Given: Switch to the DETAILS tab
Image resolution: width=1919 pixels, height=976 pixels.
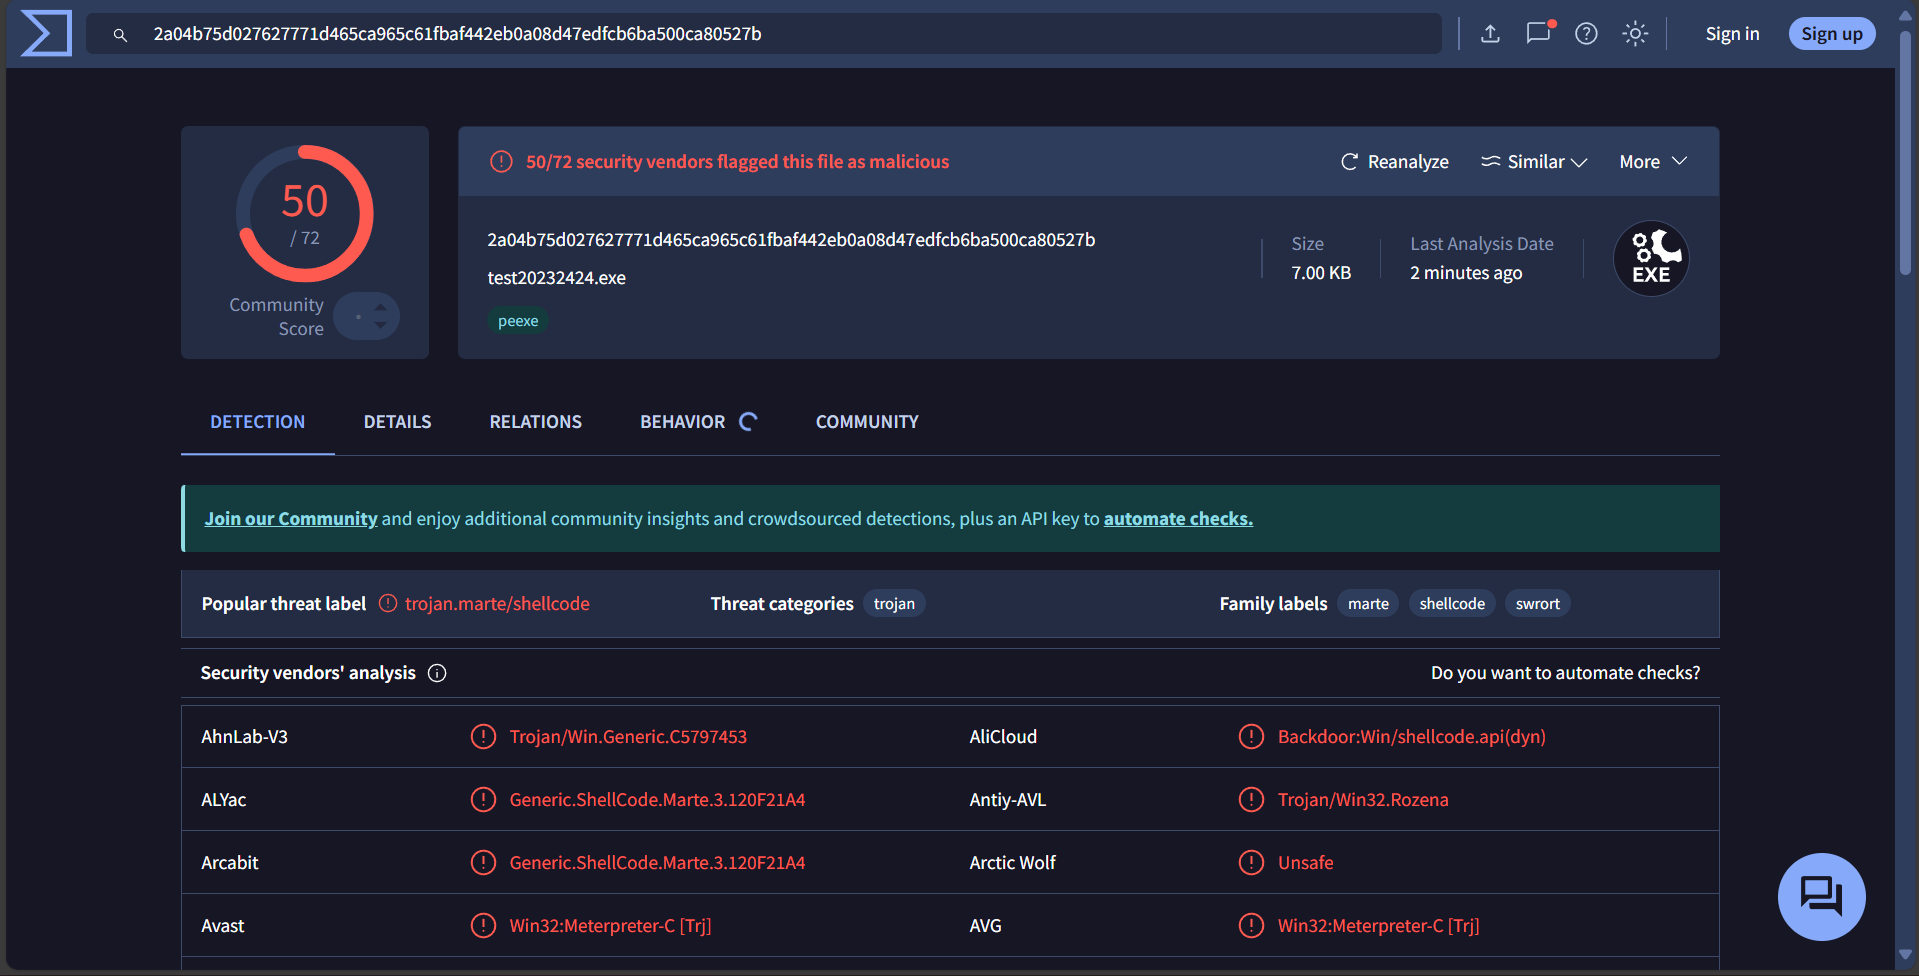Looking at the screenshot, I should [x=397, y=422].
